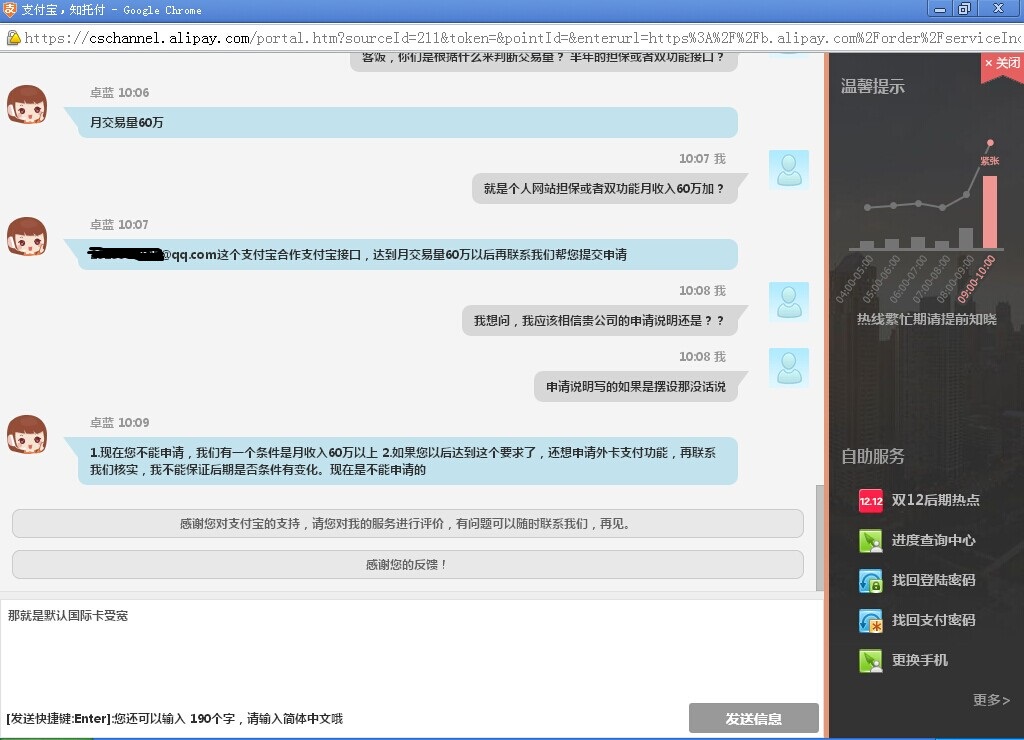Click 卓蓝 agent avatar at 10:09
This screenshot has height=740, width=1024.
27,435
